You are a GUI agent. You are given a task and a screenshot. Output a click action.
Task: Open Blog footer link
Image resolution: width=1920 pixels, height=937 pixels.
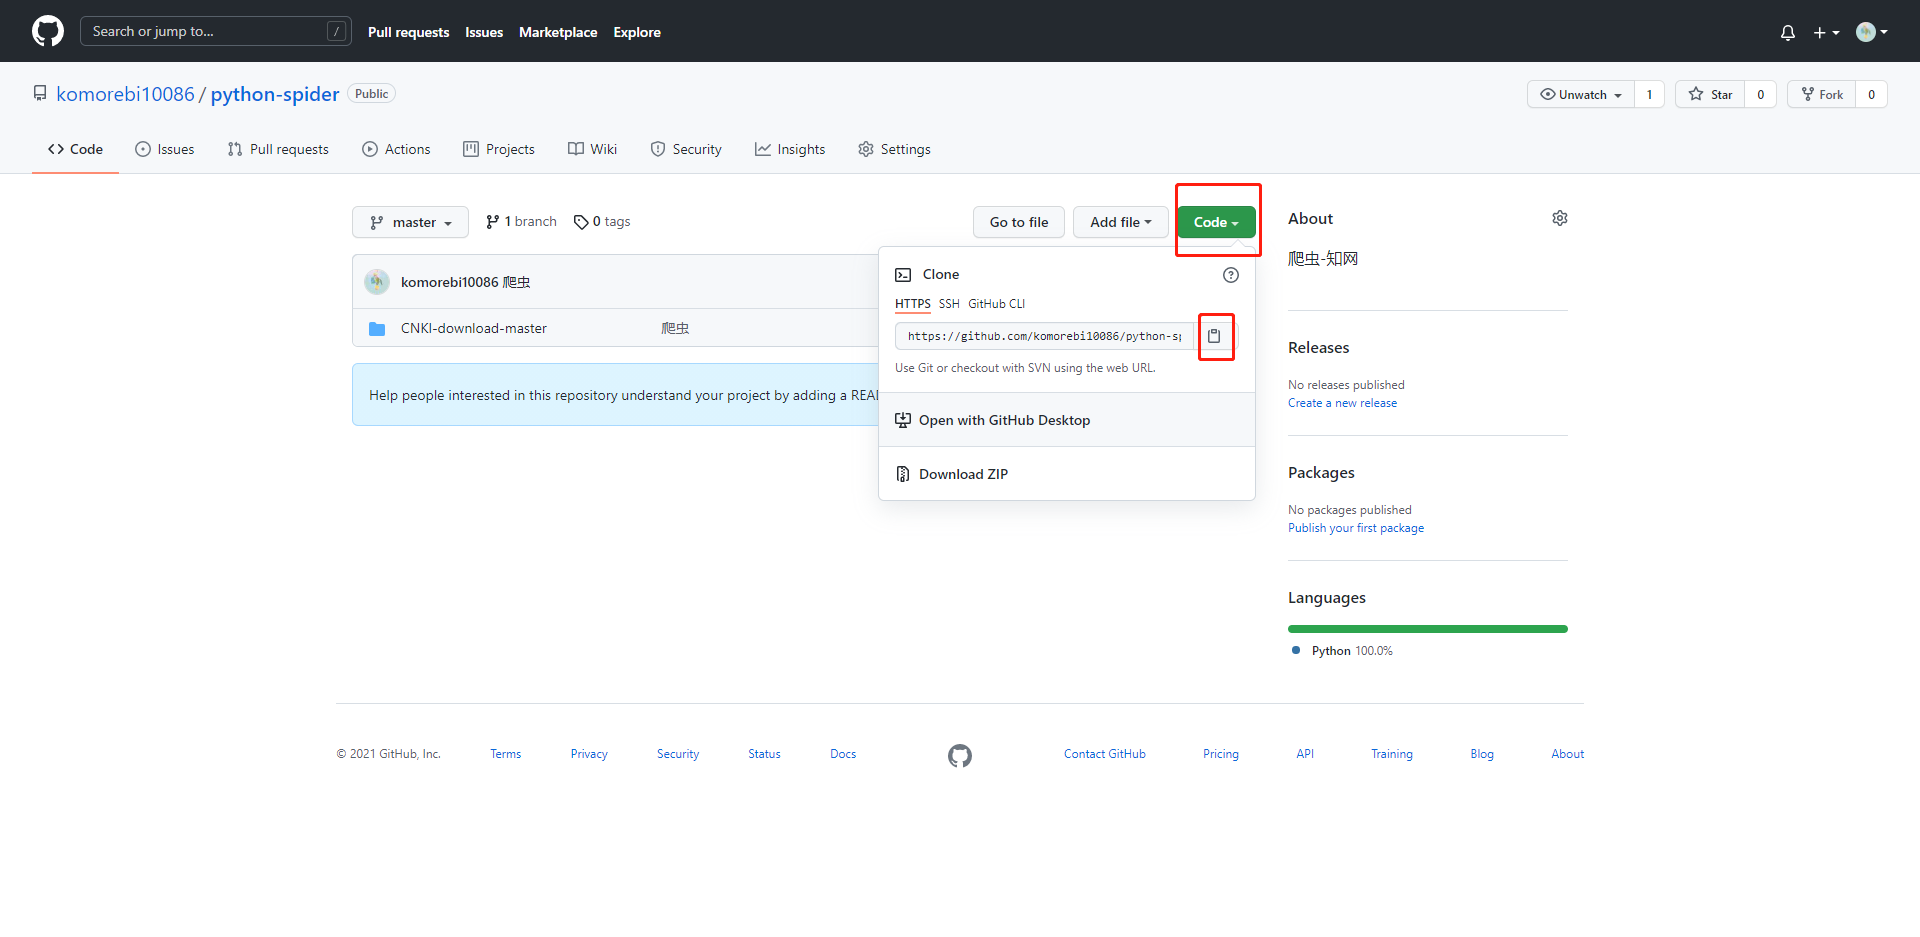pyautogui.click(x=1482, y=754)
